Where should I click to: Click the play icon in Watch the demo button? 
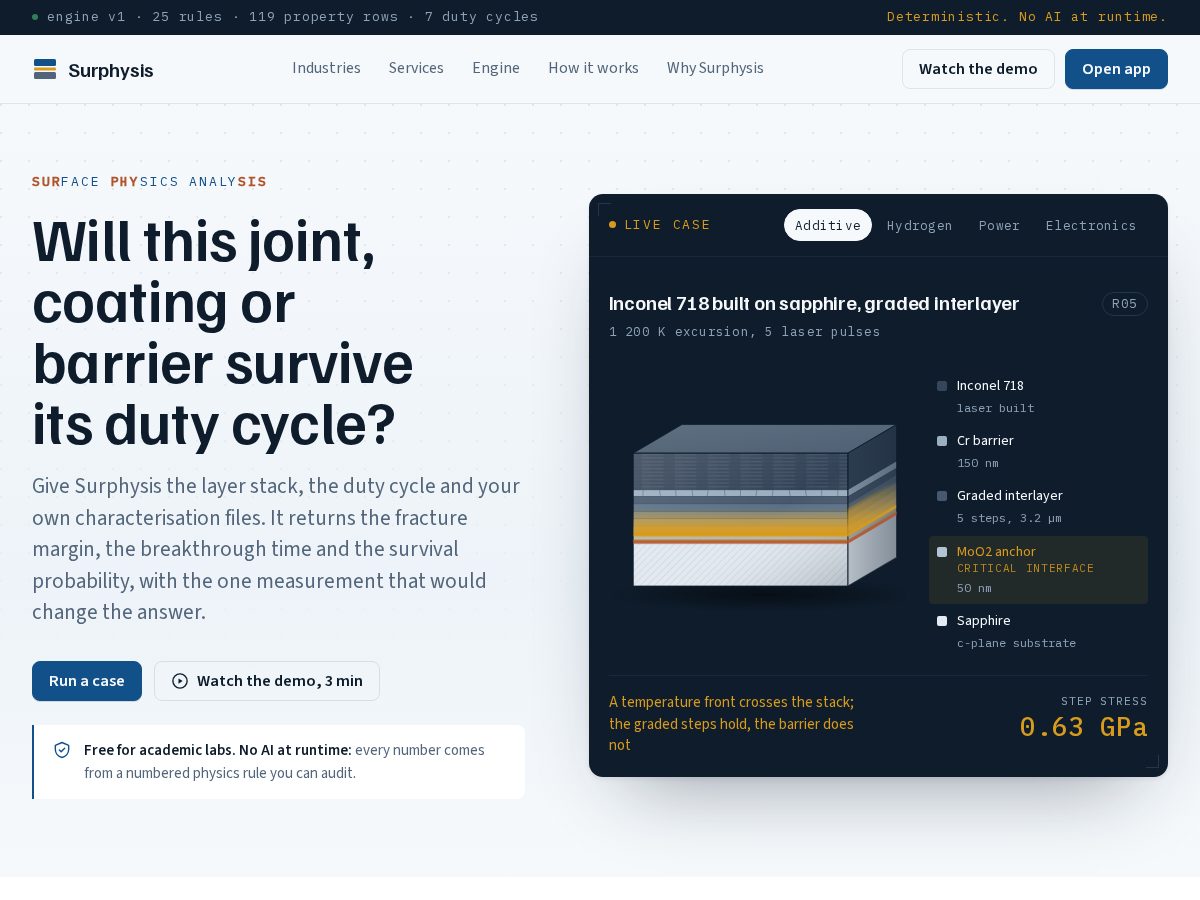(180, 681)
